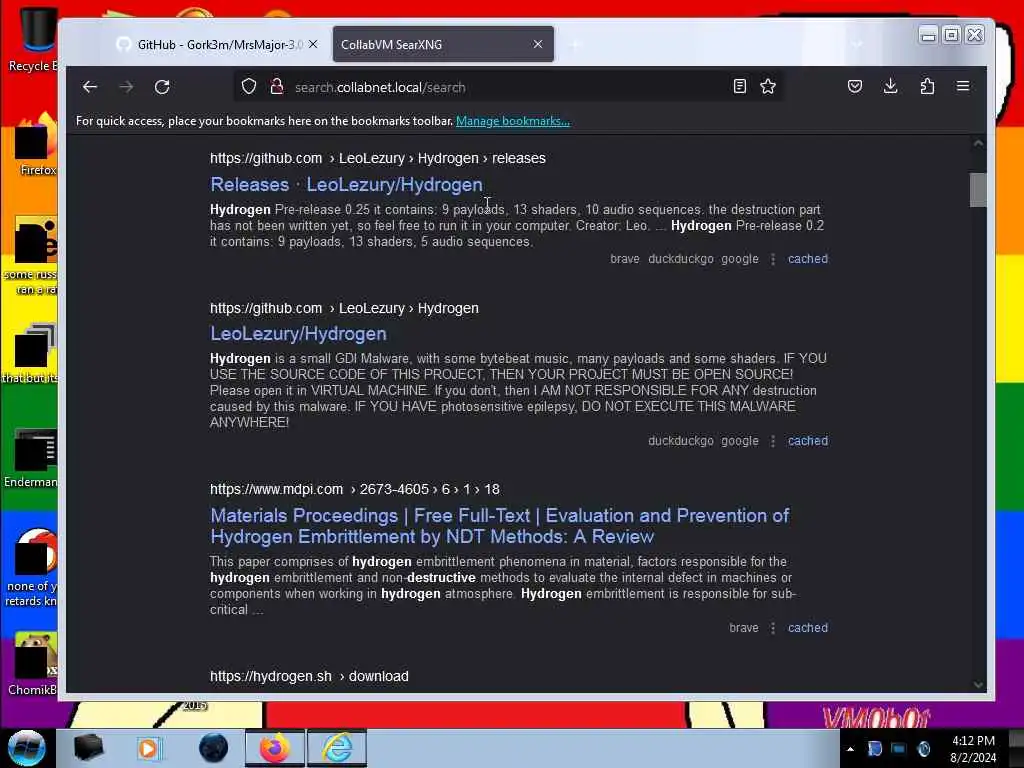Open the media player taskbar icon
This screenshot has height=768, width=1024.
(149, 748)
